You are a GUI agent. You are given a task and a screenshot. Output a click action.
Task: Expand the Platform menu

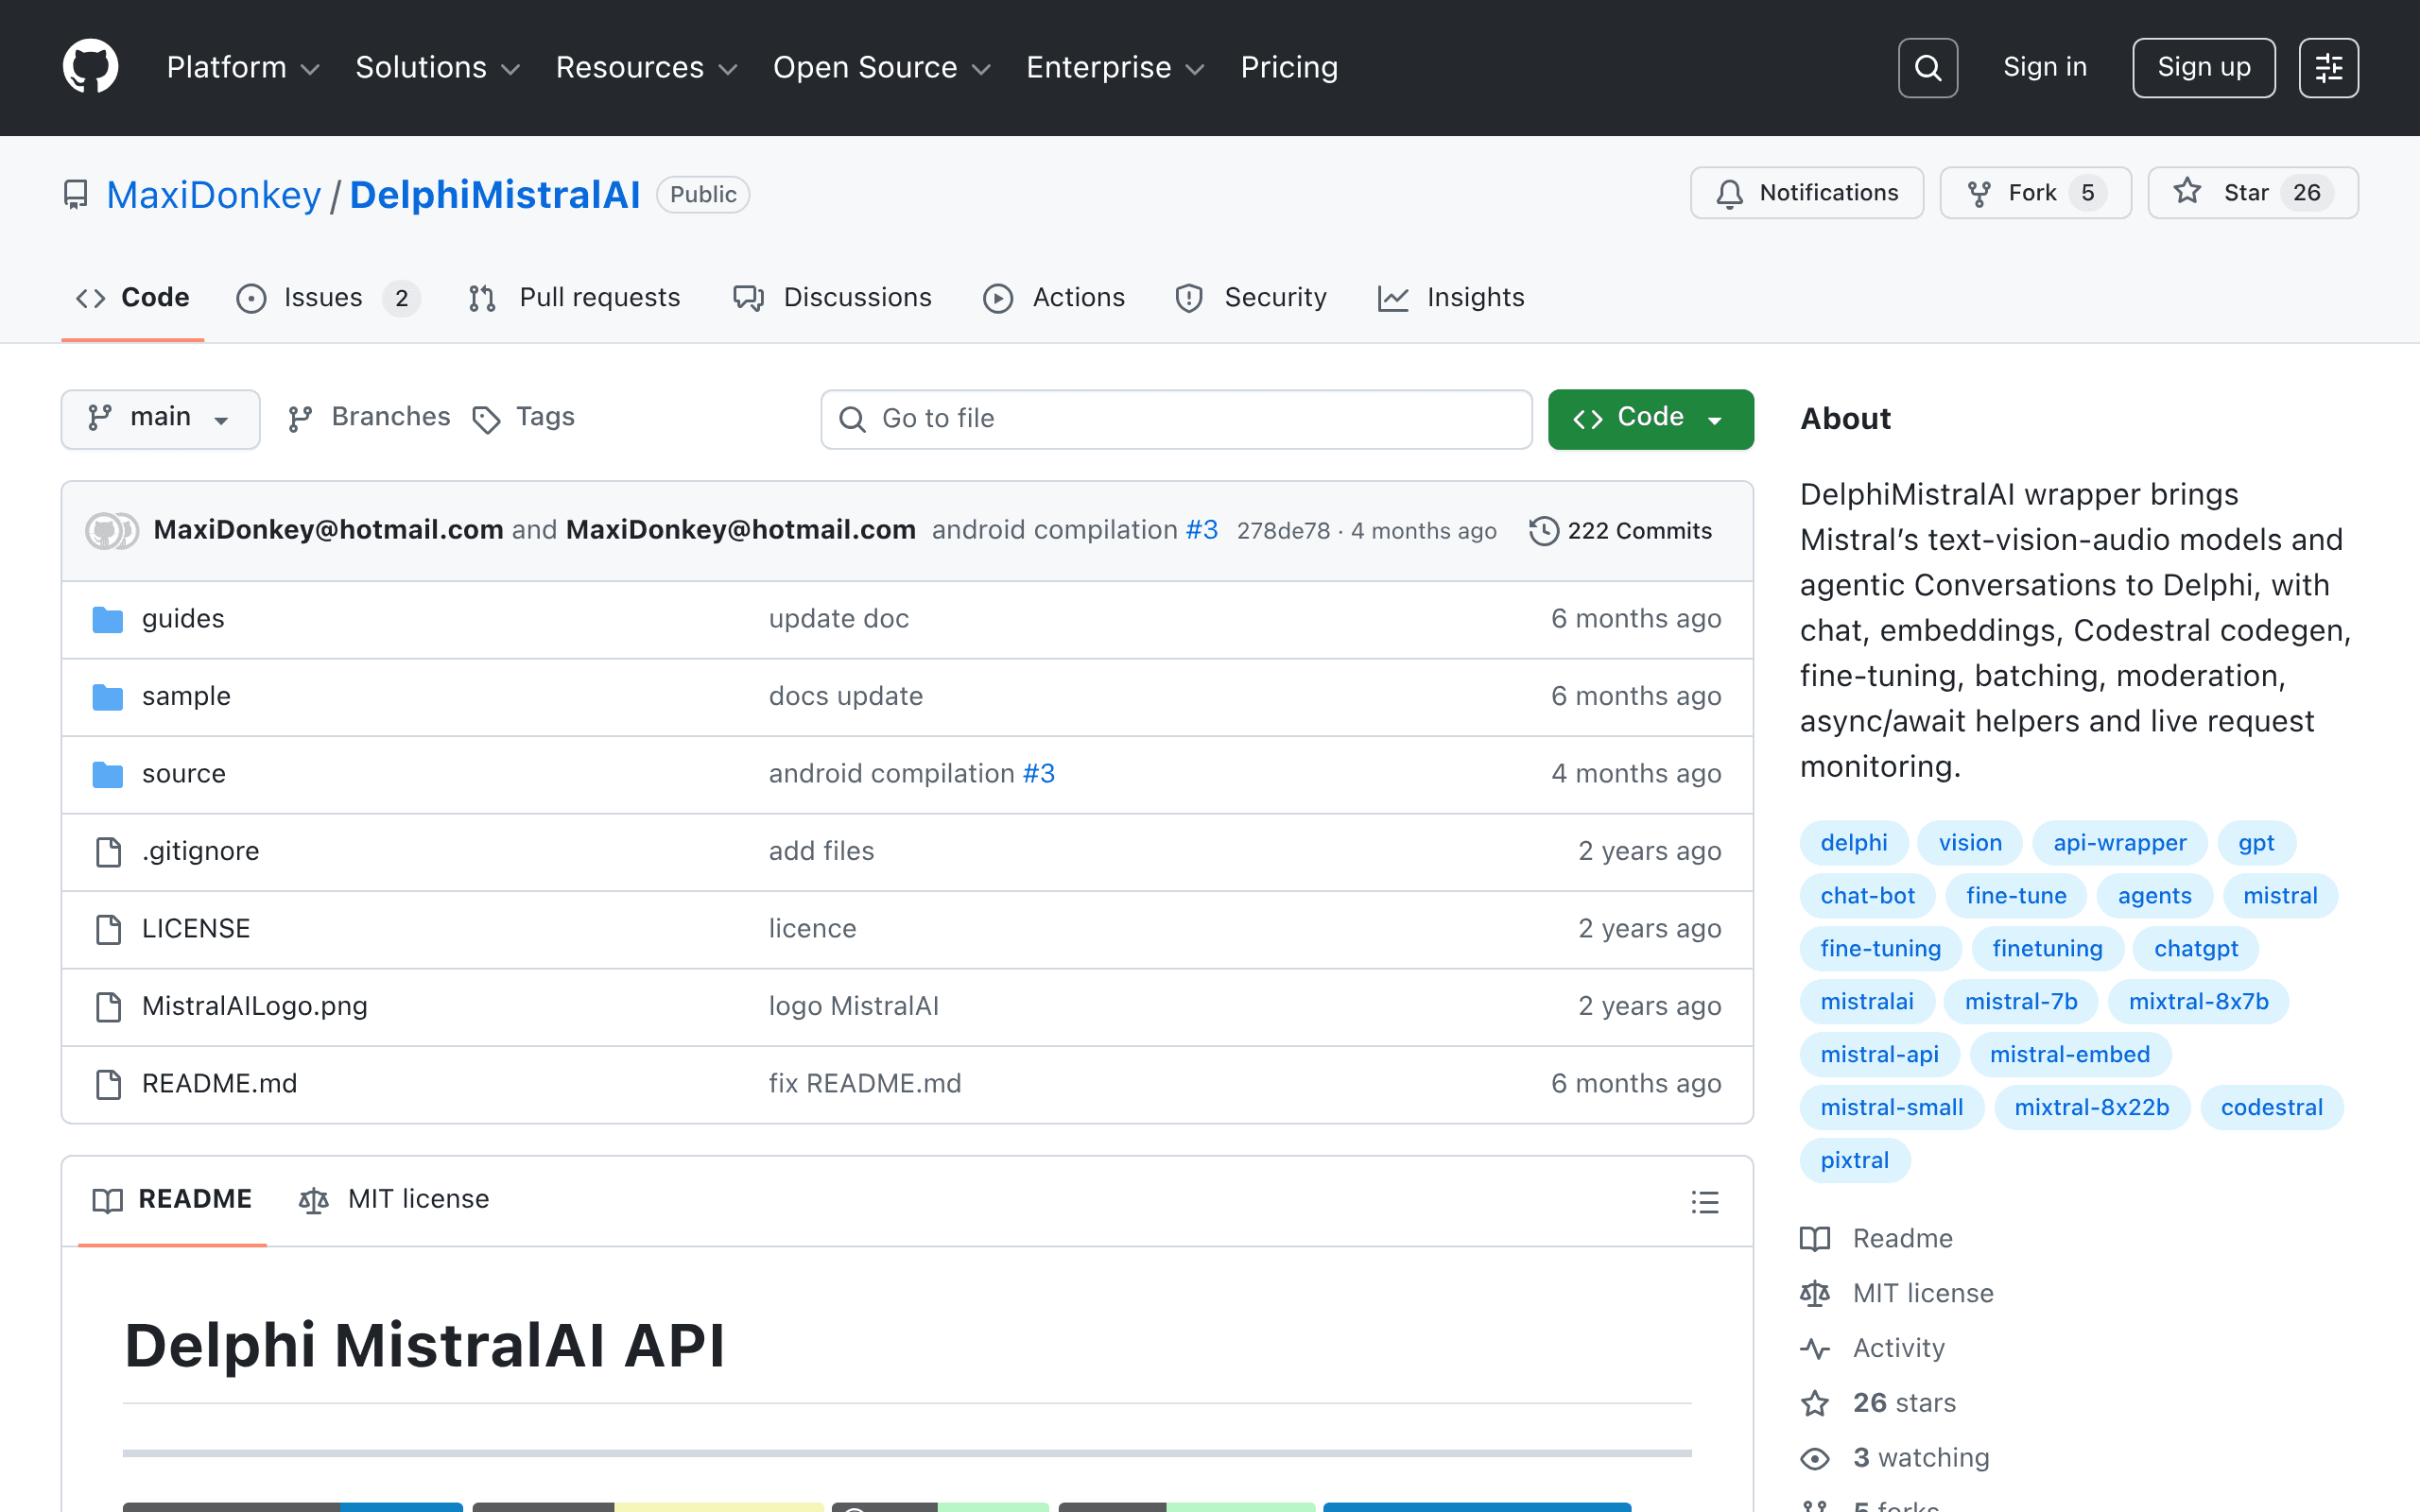click(x=243, y=67)
